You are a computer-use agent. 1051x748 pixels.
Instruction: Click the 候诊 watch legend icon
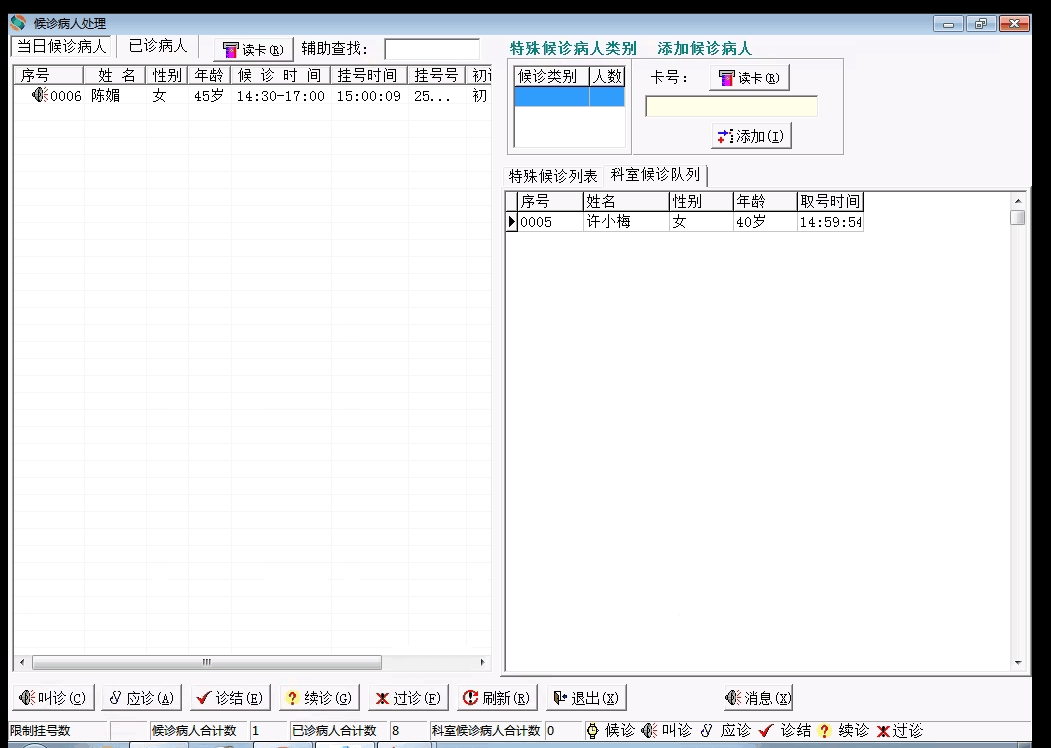[593, 731]
